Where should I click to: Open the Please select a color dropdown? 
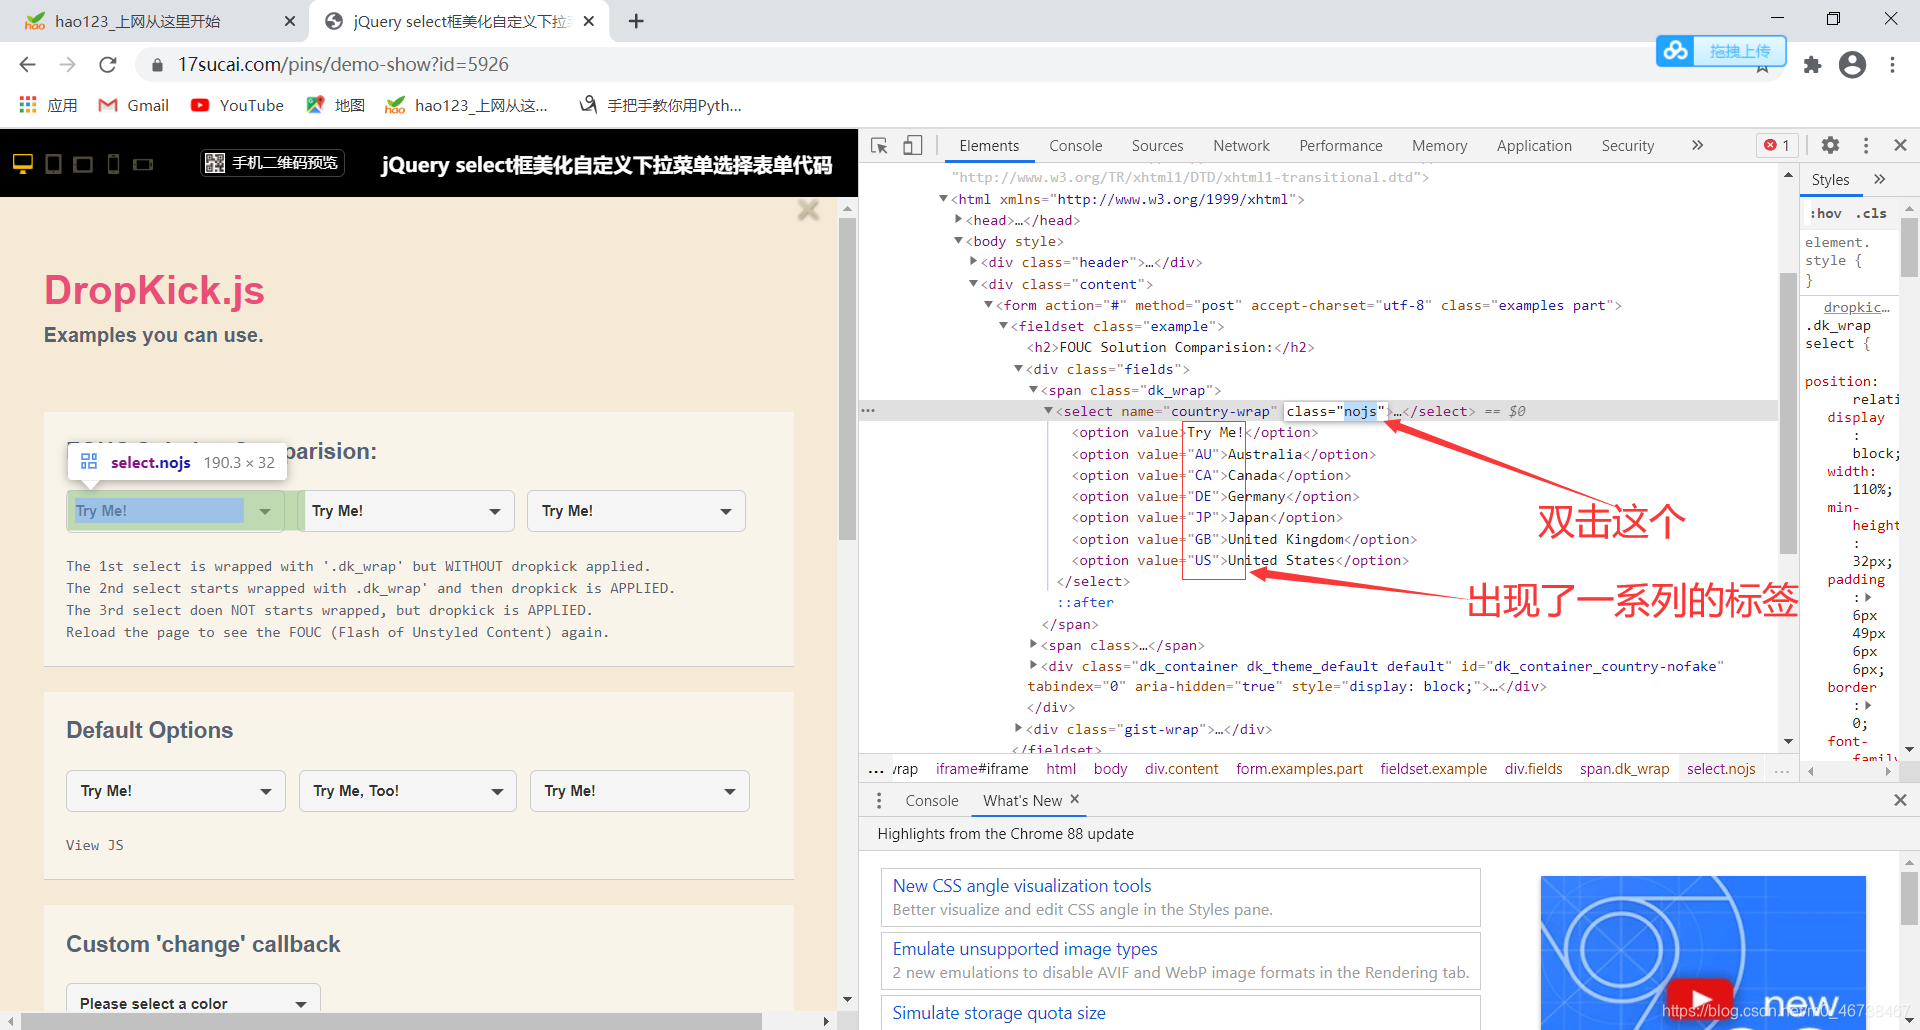coord(193,1001)
